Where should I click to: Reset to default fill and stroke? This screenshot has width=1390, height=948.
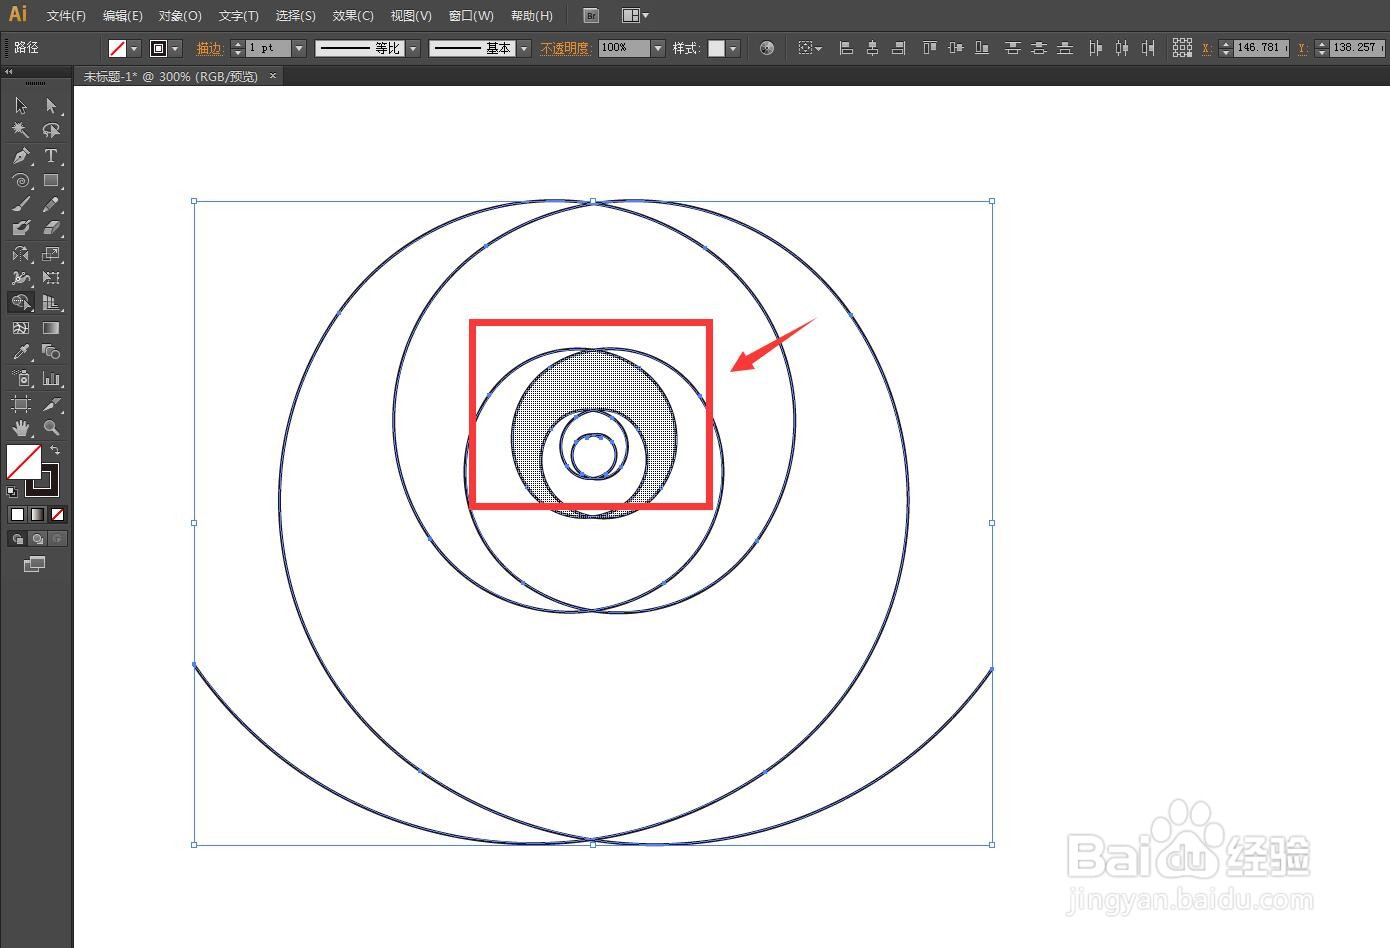[x=12, y=491]
